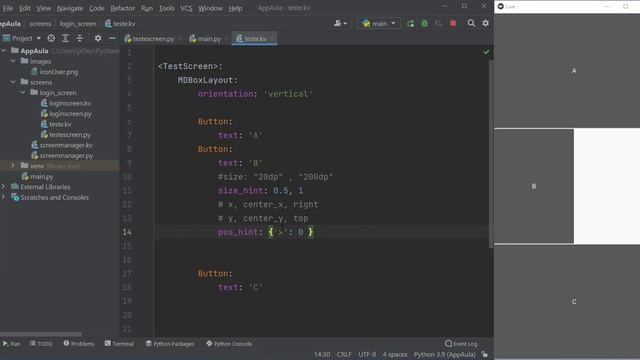Screen dimensions: 640x360
Task: Switch to the testescreen.py editor tab
Action: click(149, 39)
